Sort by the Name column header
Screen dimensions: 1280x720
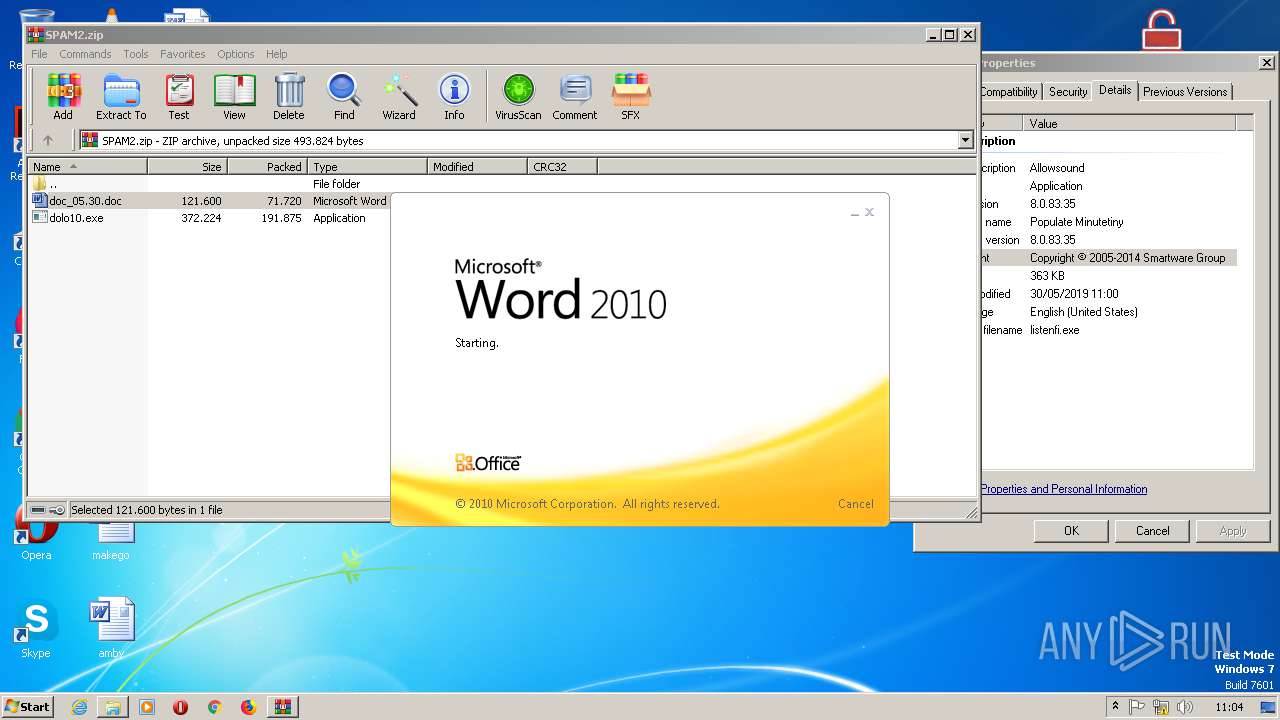pos(87,167)
